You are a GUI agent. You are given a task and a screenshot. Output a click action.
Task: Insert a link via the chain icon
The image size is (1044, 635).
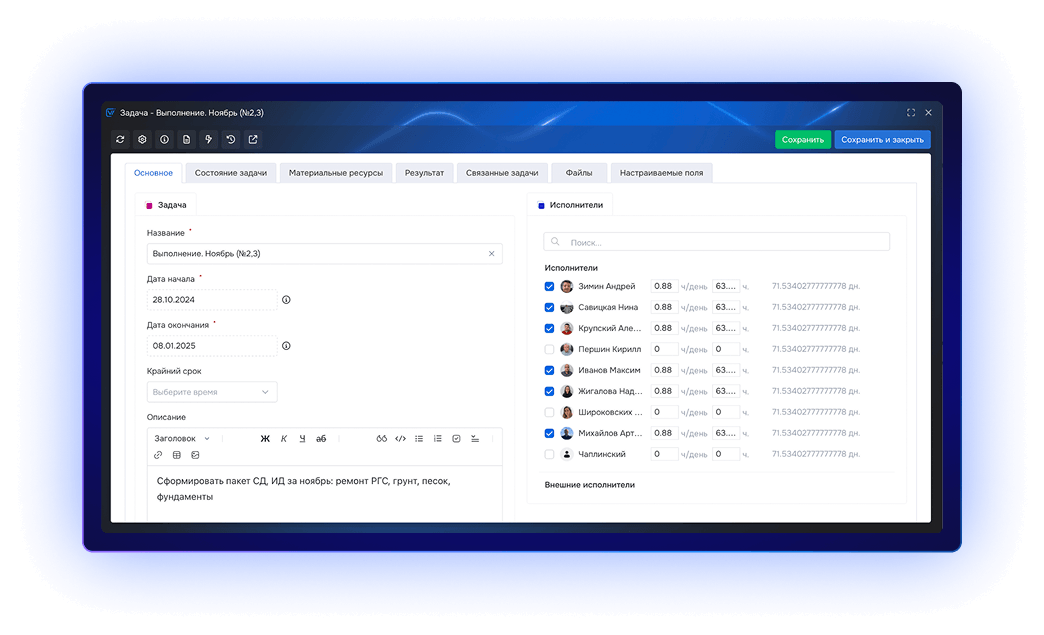click(158, 455)
